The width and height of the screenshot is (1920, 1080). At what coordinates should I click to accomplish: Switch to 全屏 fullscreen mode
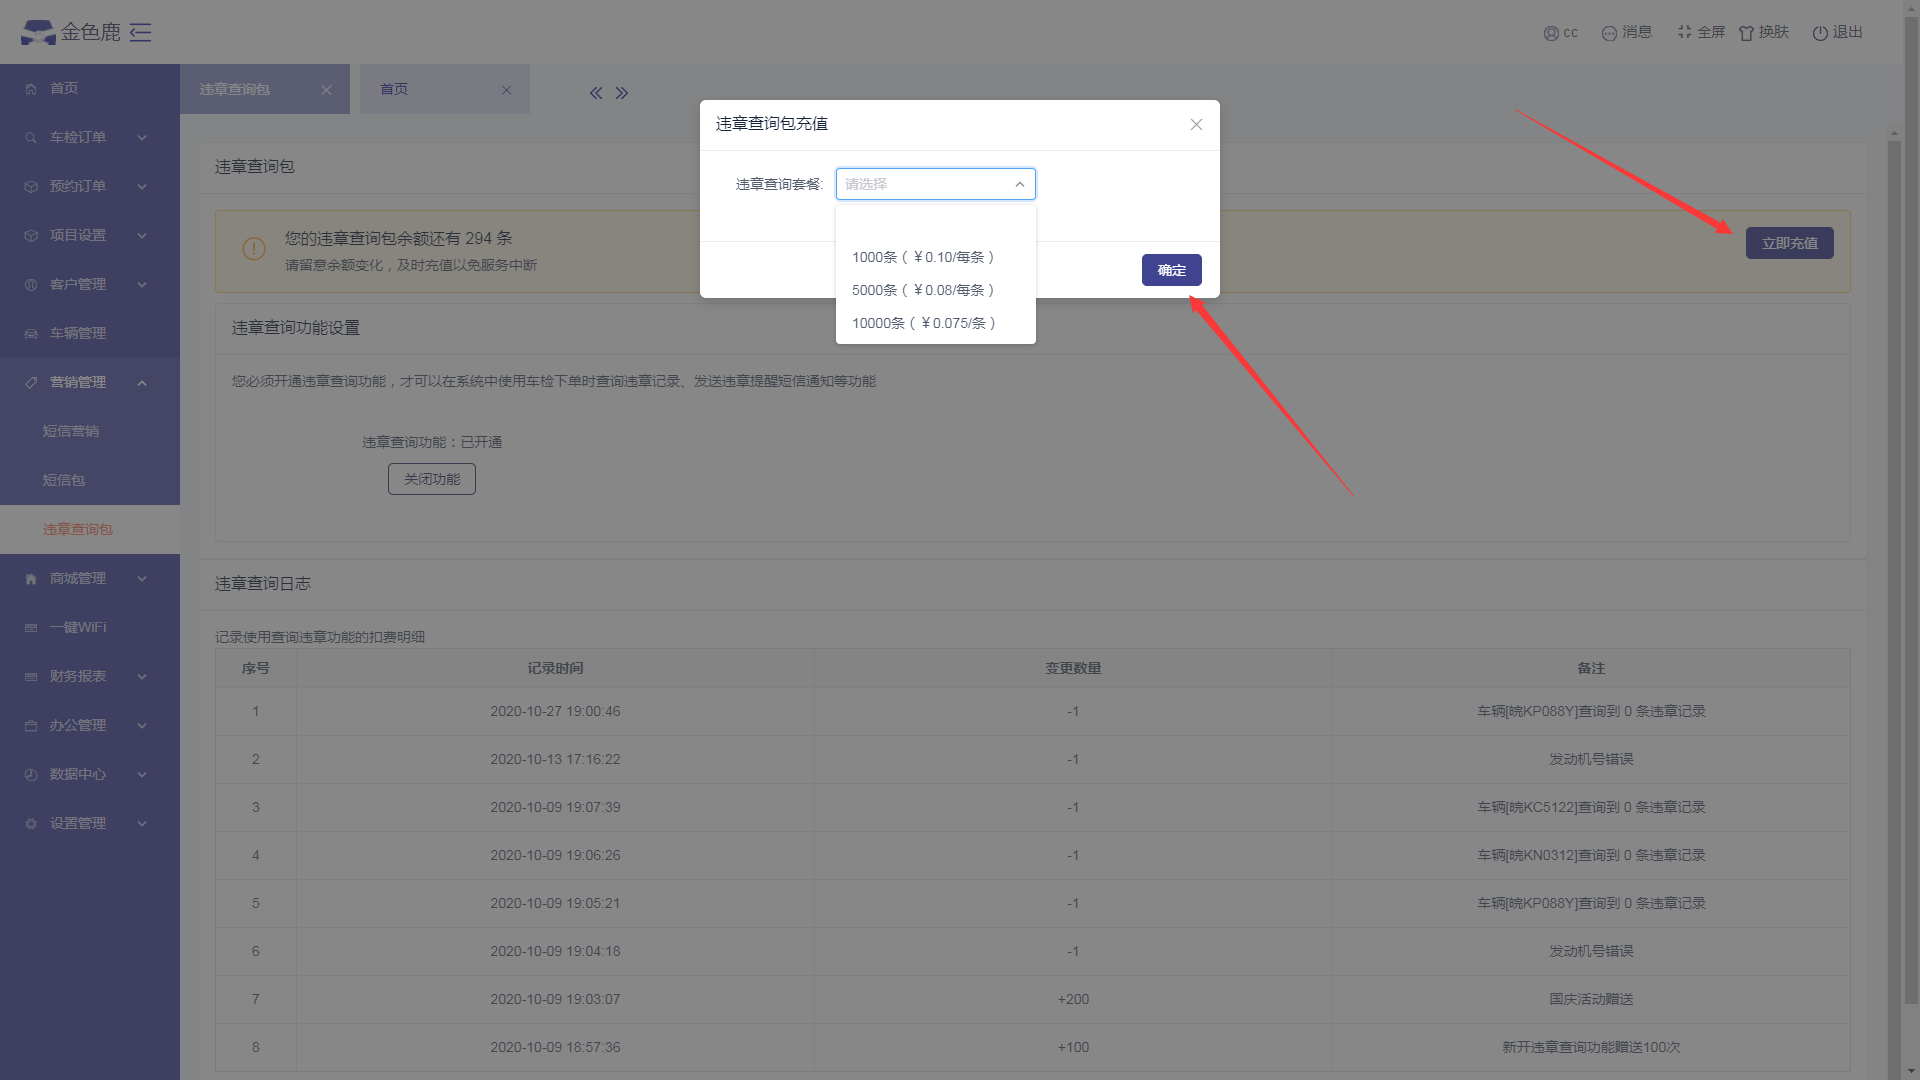tap(1701, 33)
